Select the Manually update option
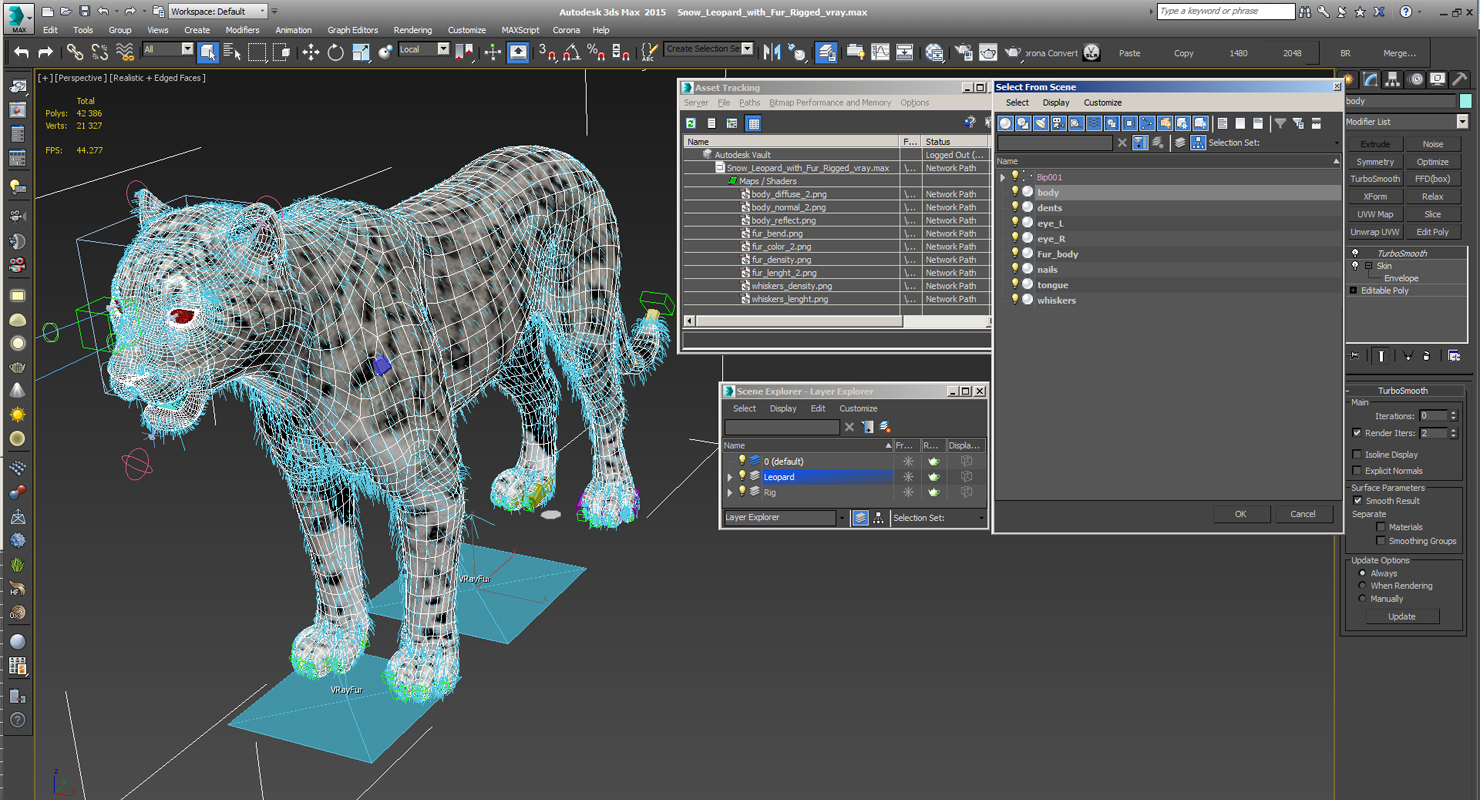 click(x=1362, y=599)
